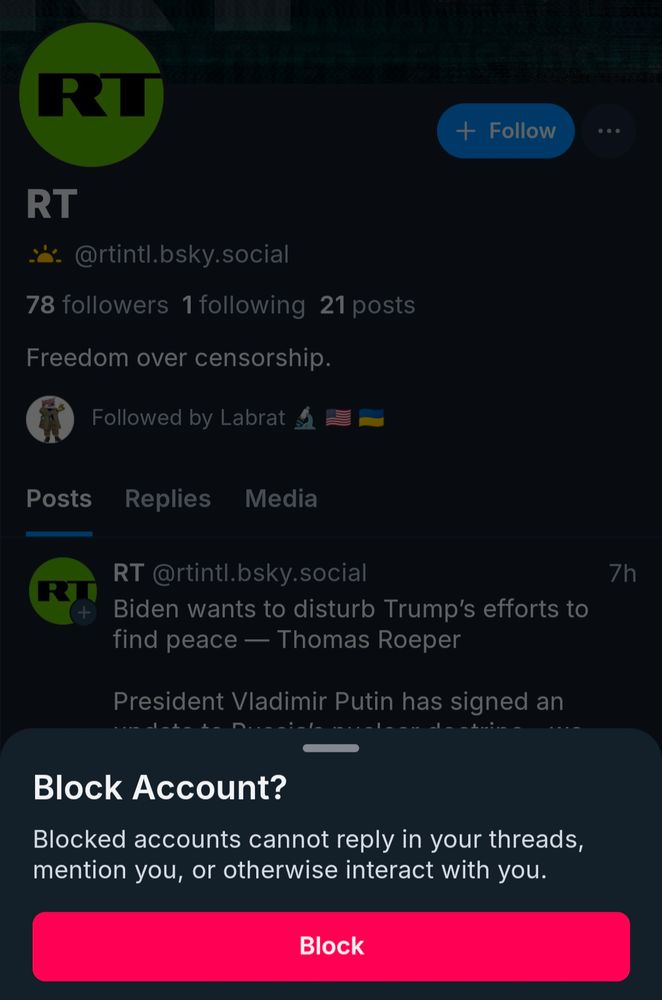The image size is (662, 1000).
Task: Select the Posts tab
Action: point(59,499)
